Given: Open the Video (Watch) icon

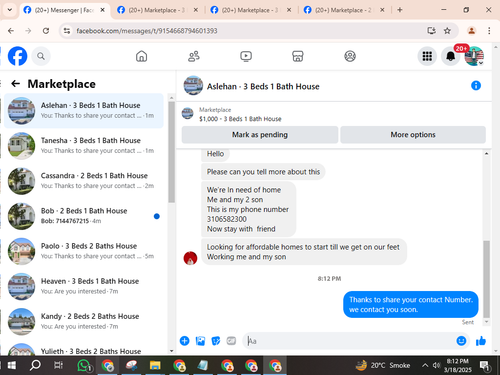Looking at the screenshot, I should click(246, 56).
